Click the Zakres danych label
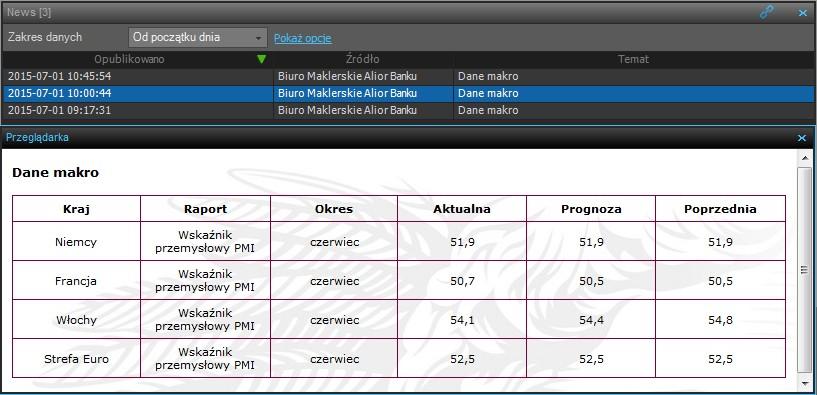 coord(45,38)
